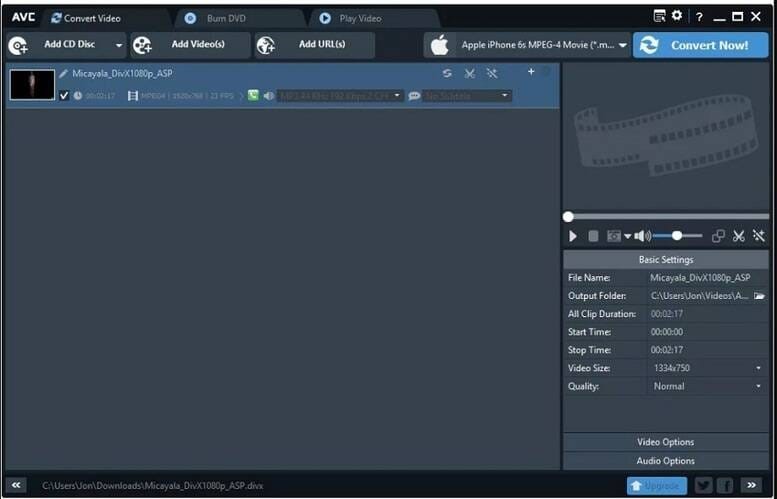The height and width of the screenshot is (499, 777).
Task: Click Convert Now! button
Action: pos(701,45)
